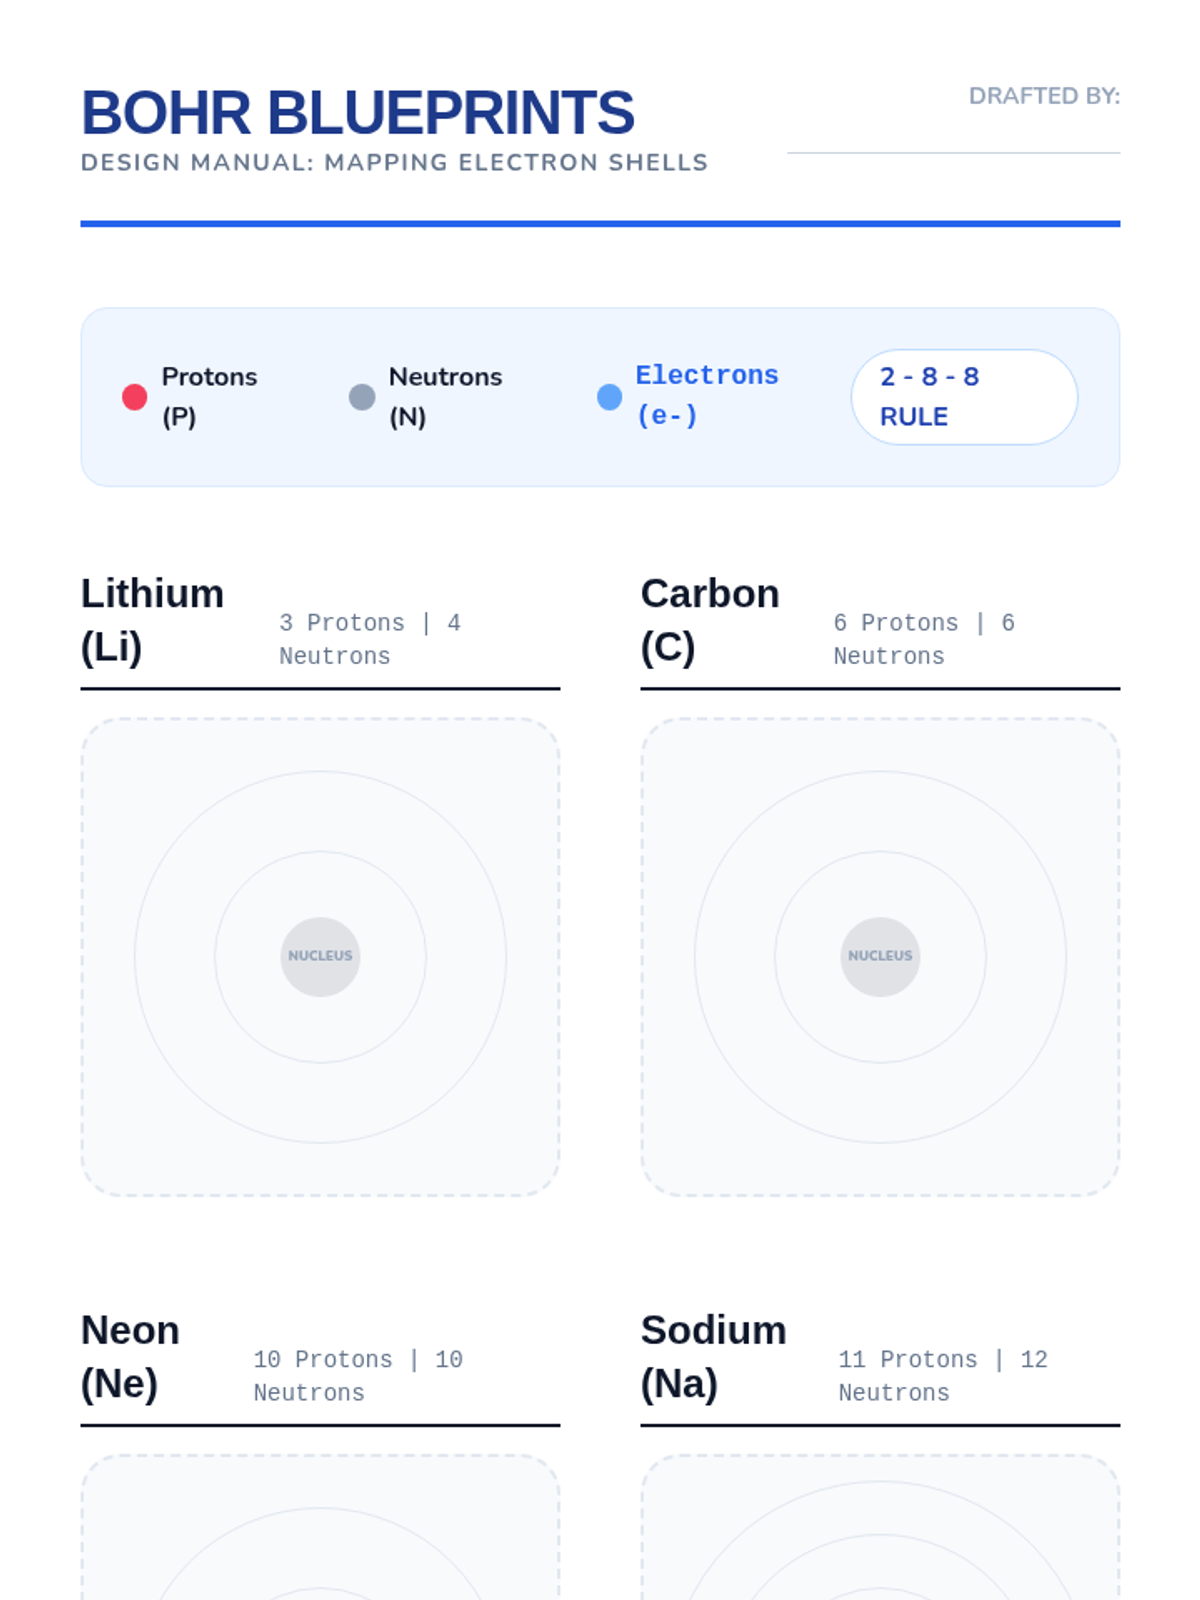The height and width of the screenshot is (1600, 1200).
Task: Click Lithium's 3 Protons | 4 Neutrons text
Action: tap(369, 639)
